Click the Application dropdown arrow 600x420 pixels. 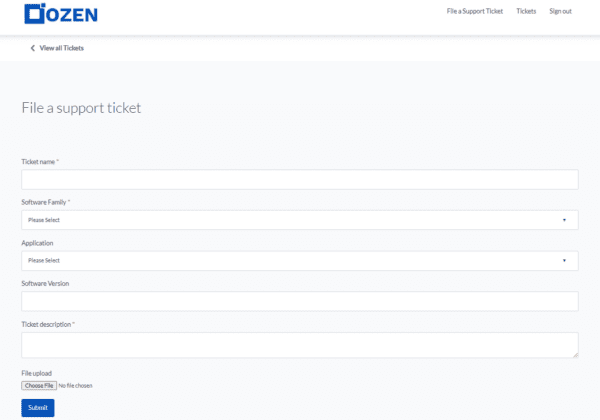564,261
